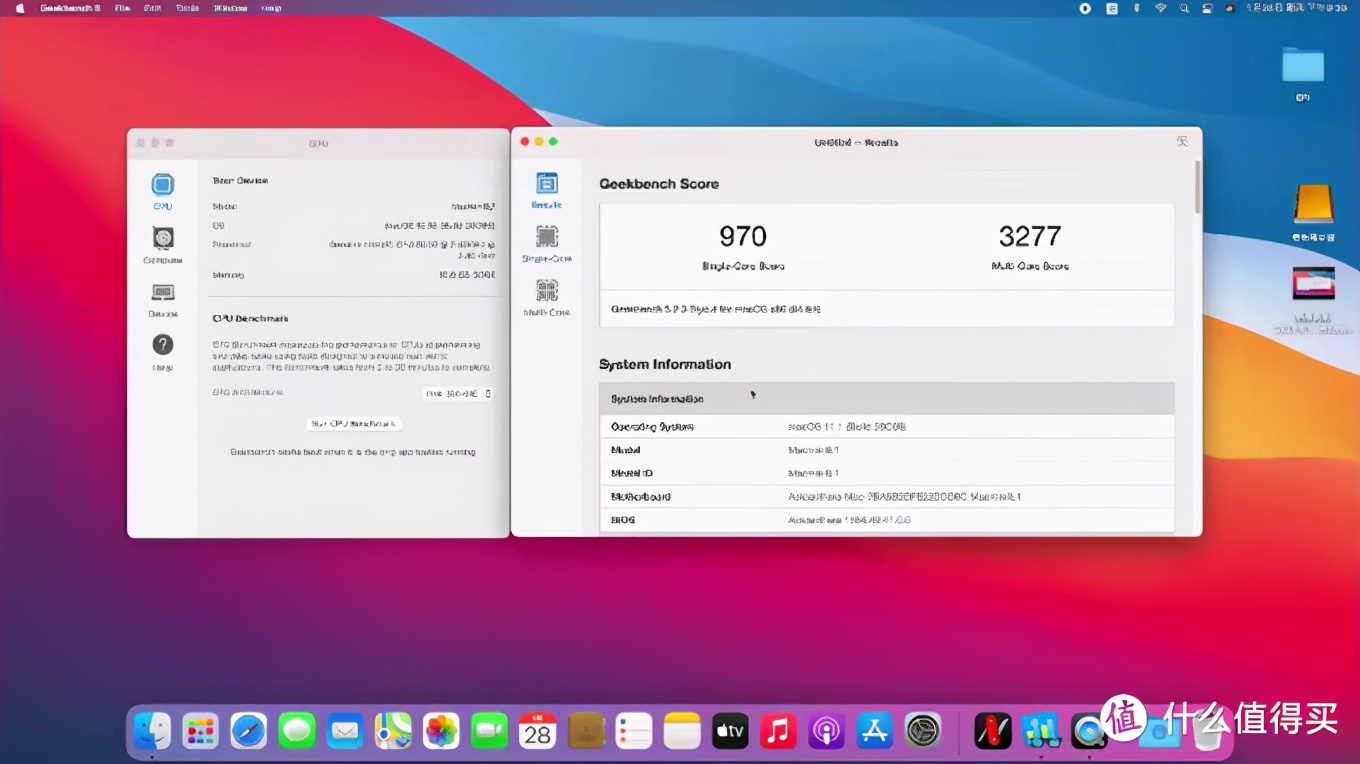The width and height of the screenshot is (1360, 764).
Task: Select the orange external drive on the desktop
Action: 1313,204
